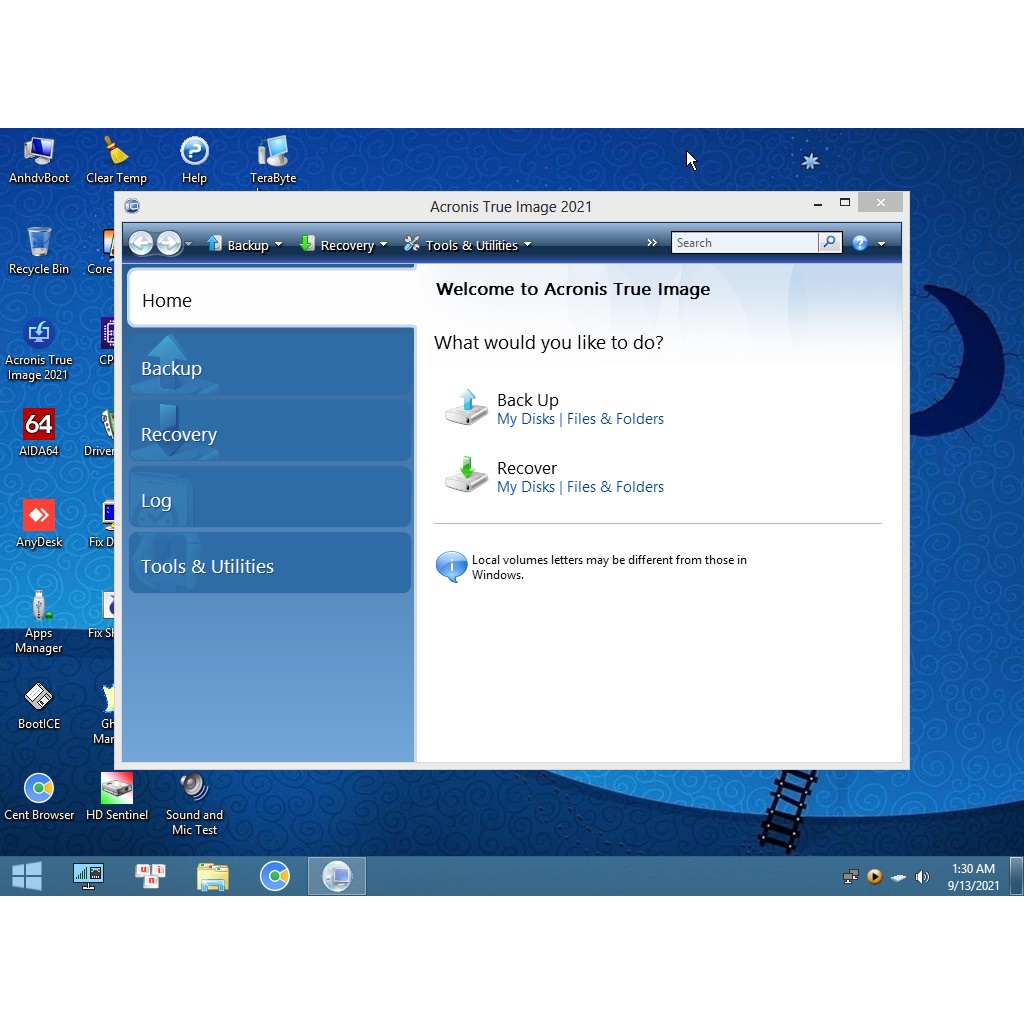The width and height of the screenshot is (1024, 1024).
Task: Click the Recover disk icon
Action: (x=466, y=476)
